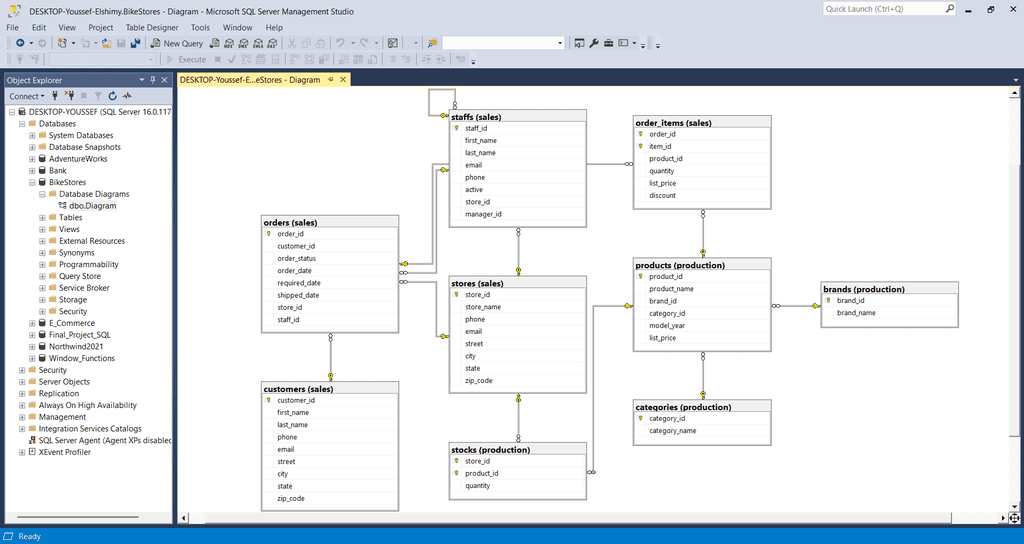Select dbo.Diagram in the Object Explorer

tap(92, 206)
